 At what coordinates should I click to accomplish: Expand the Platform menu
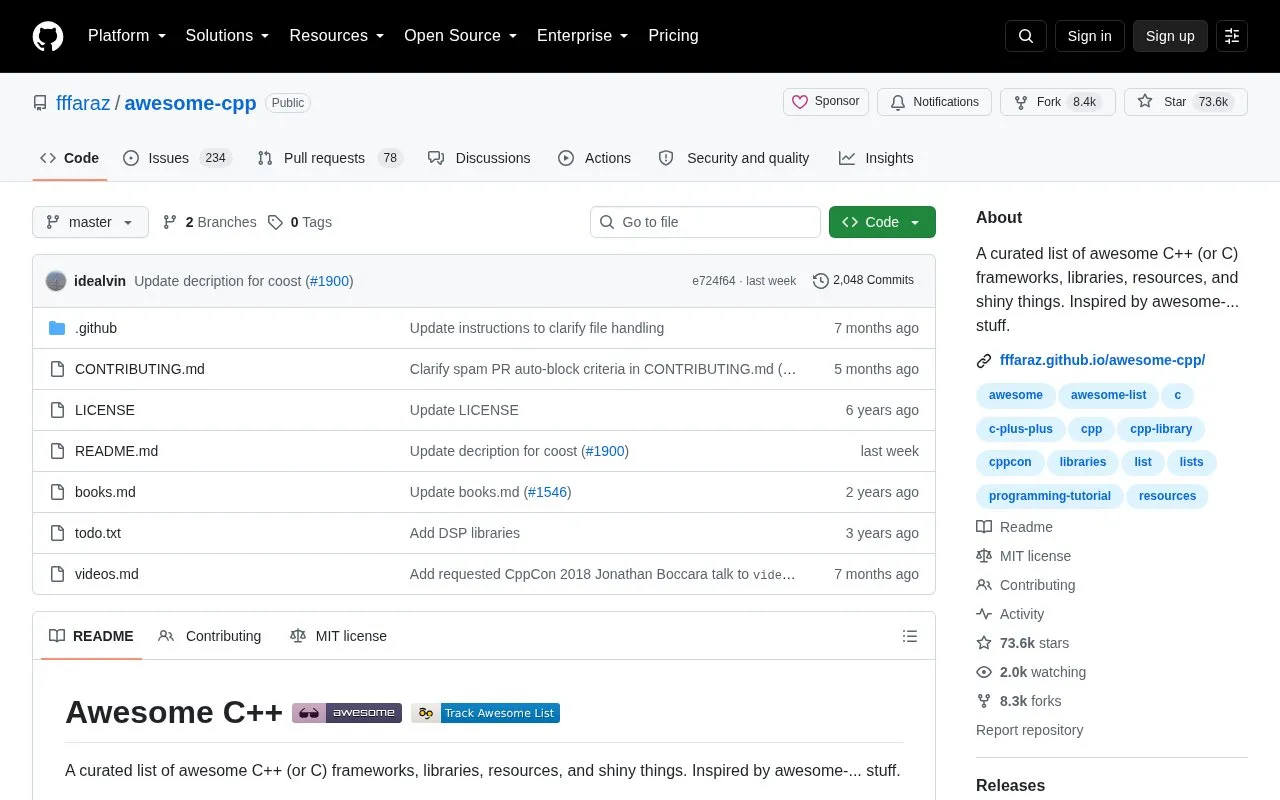point(127,36)
